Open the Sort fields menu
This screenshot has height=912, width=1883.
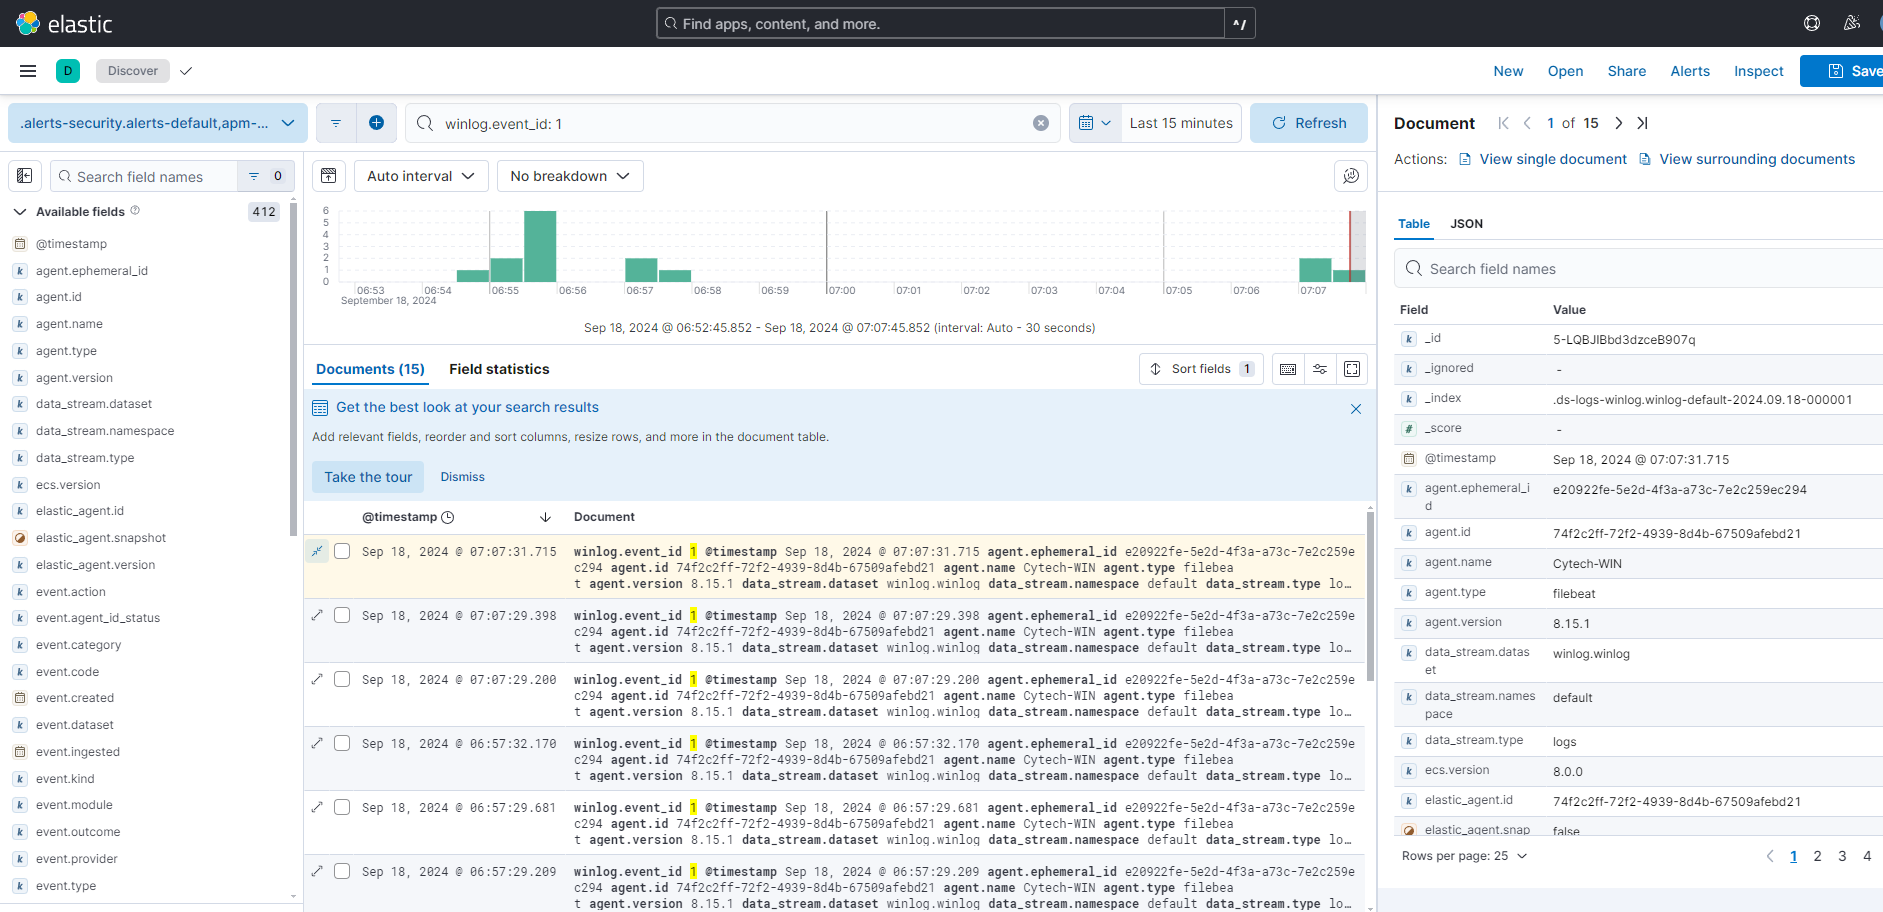(x=1201, y=369)
